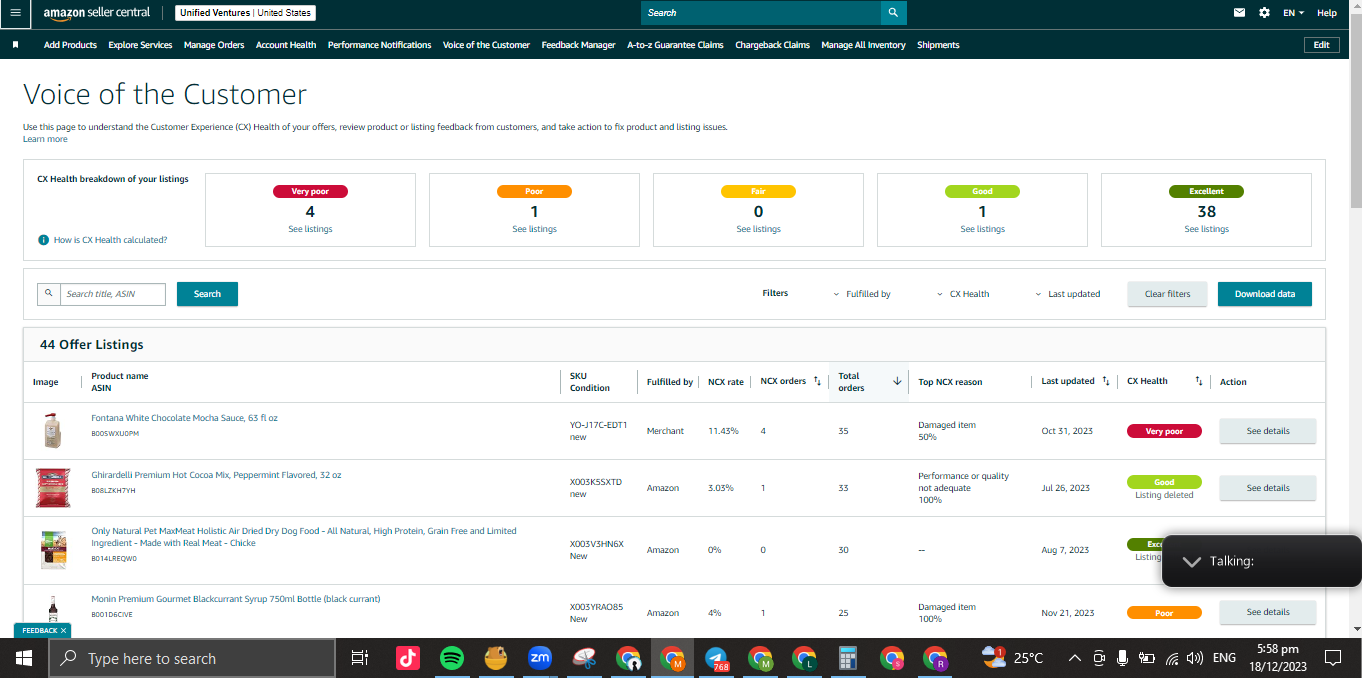Open Account Health menu item
1362x678 pixels.
(x=286, y=45)
